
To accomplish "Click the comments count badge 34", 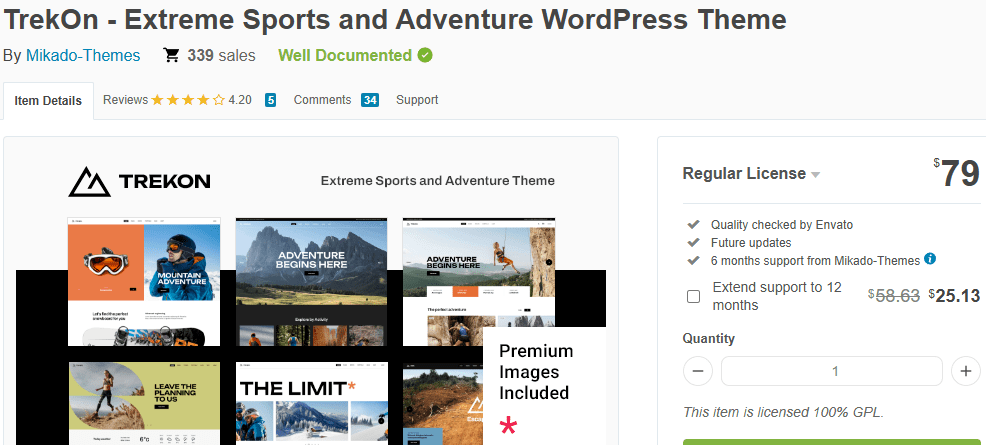I will click(370, 100).
